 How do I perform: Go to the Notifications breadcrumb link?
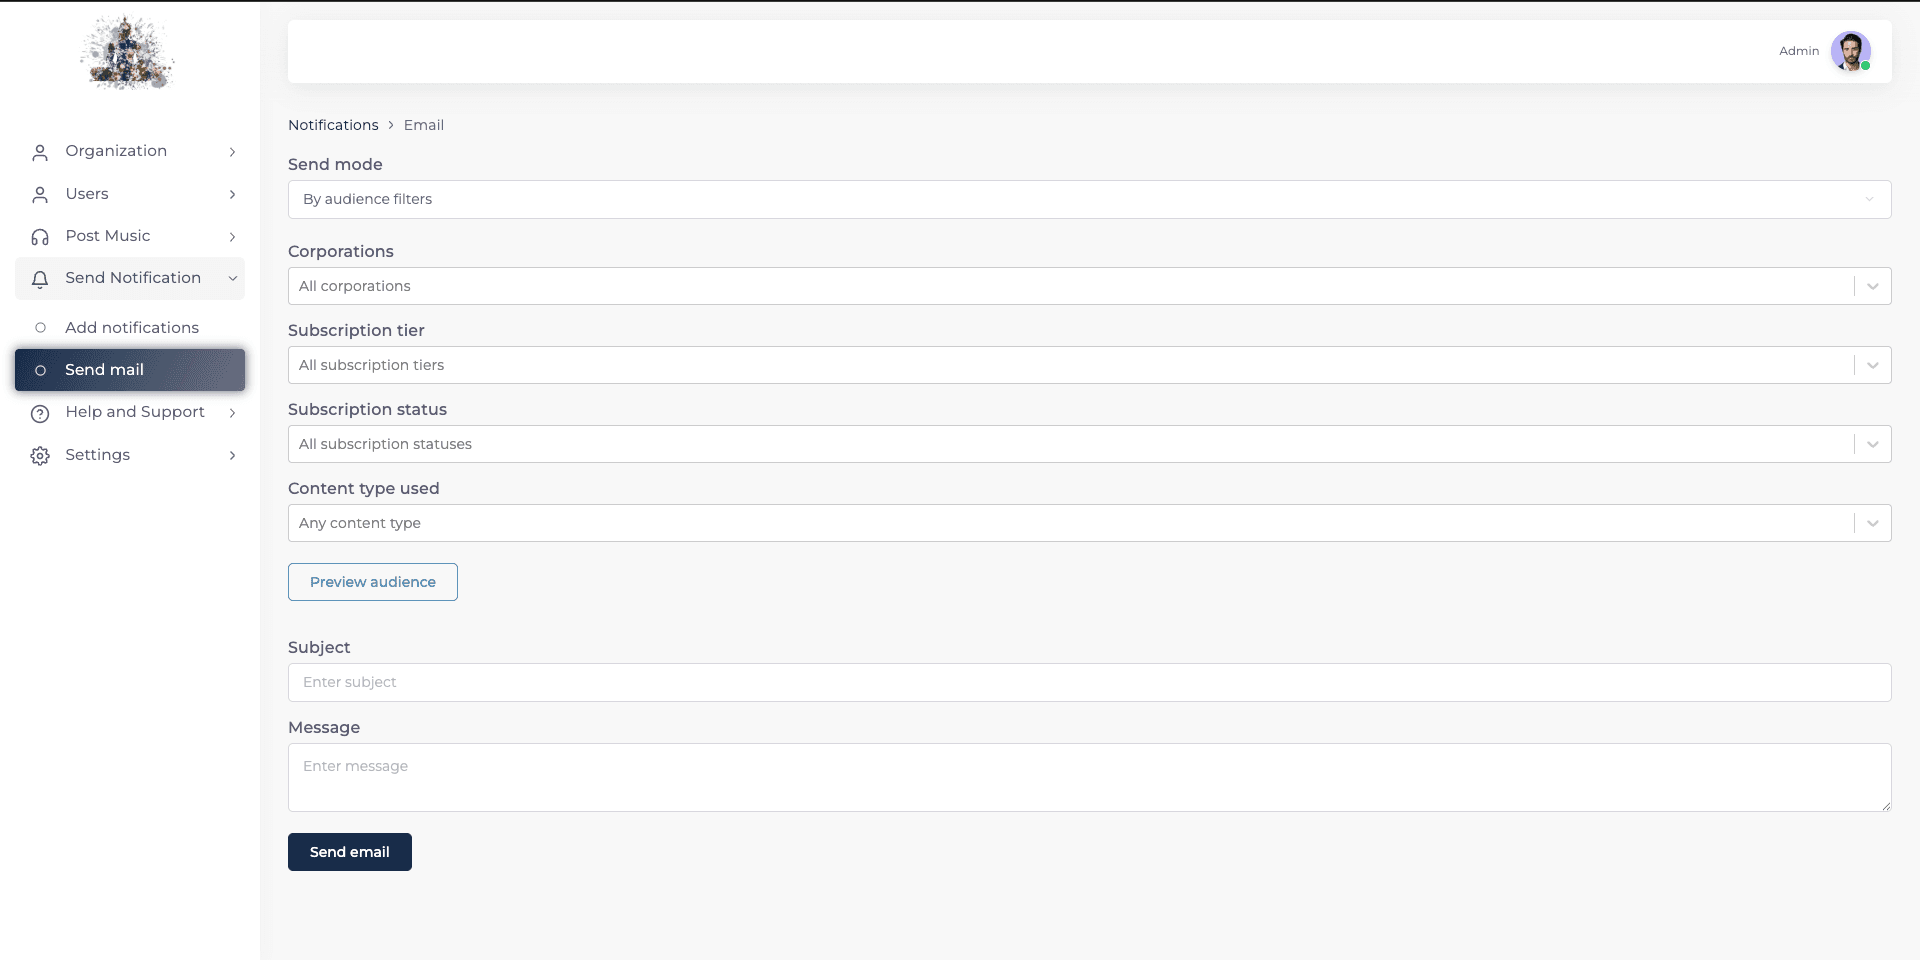[x=333, y=125]
